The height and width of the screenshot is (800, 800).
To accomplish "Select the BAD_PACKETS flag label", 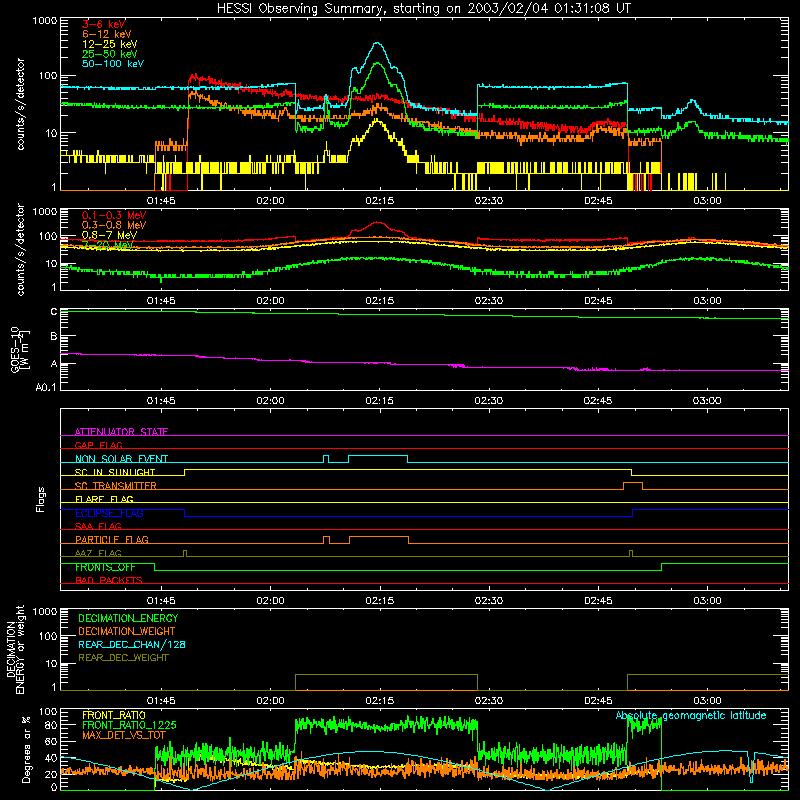I will point(109,580).
